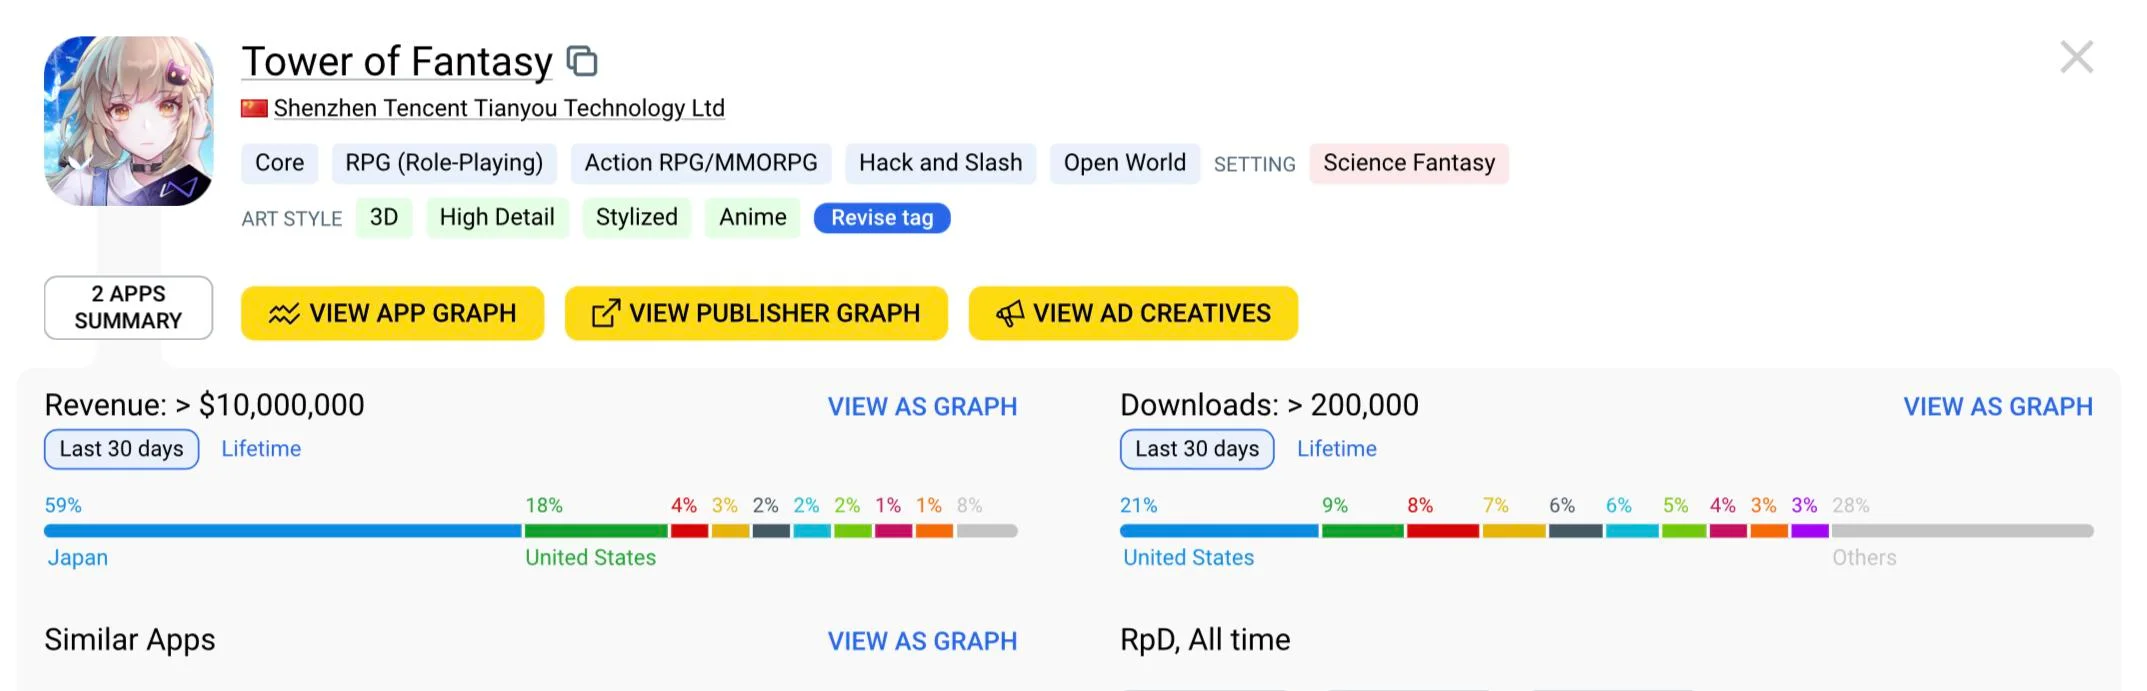Click the China flag icon by publisher

[x=254, y=108]
